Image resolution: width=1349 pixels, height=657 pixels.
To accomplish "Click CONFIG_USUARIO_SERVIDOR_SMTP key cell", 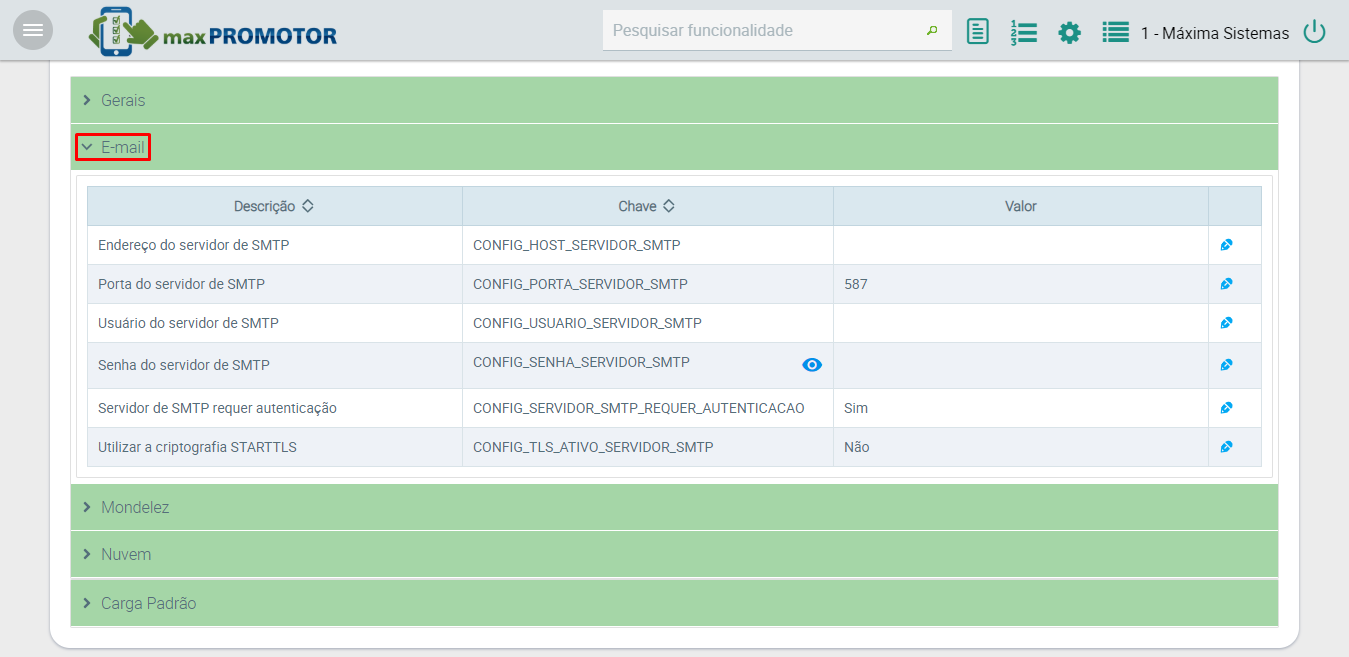I will (x=648, y=323).
